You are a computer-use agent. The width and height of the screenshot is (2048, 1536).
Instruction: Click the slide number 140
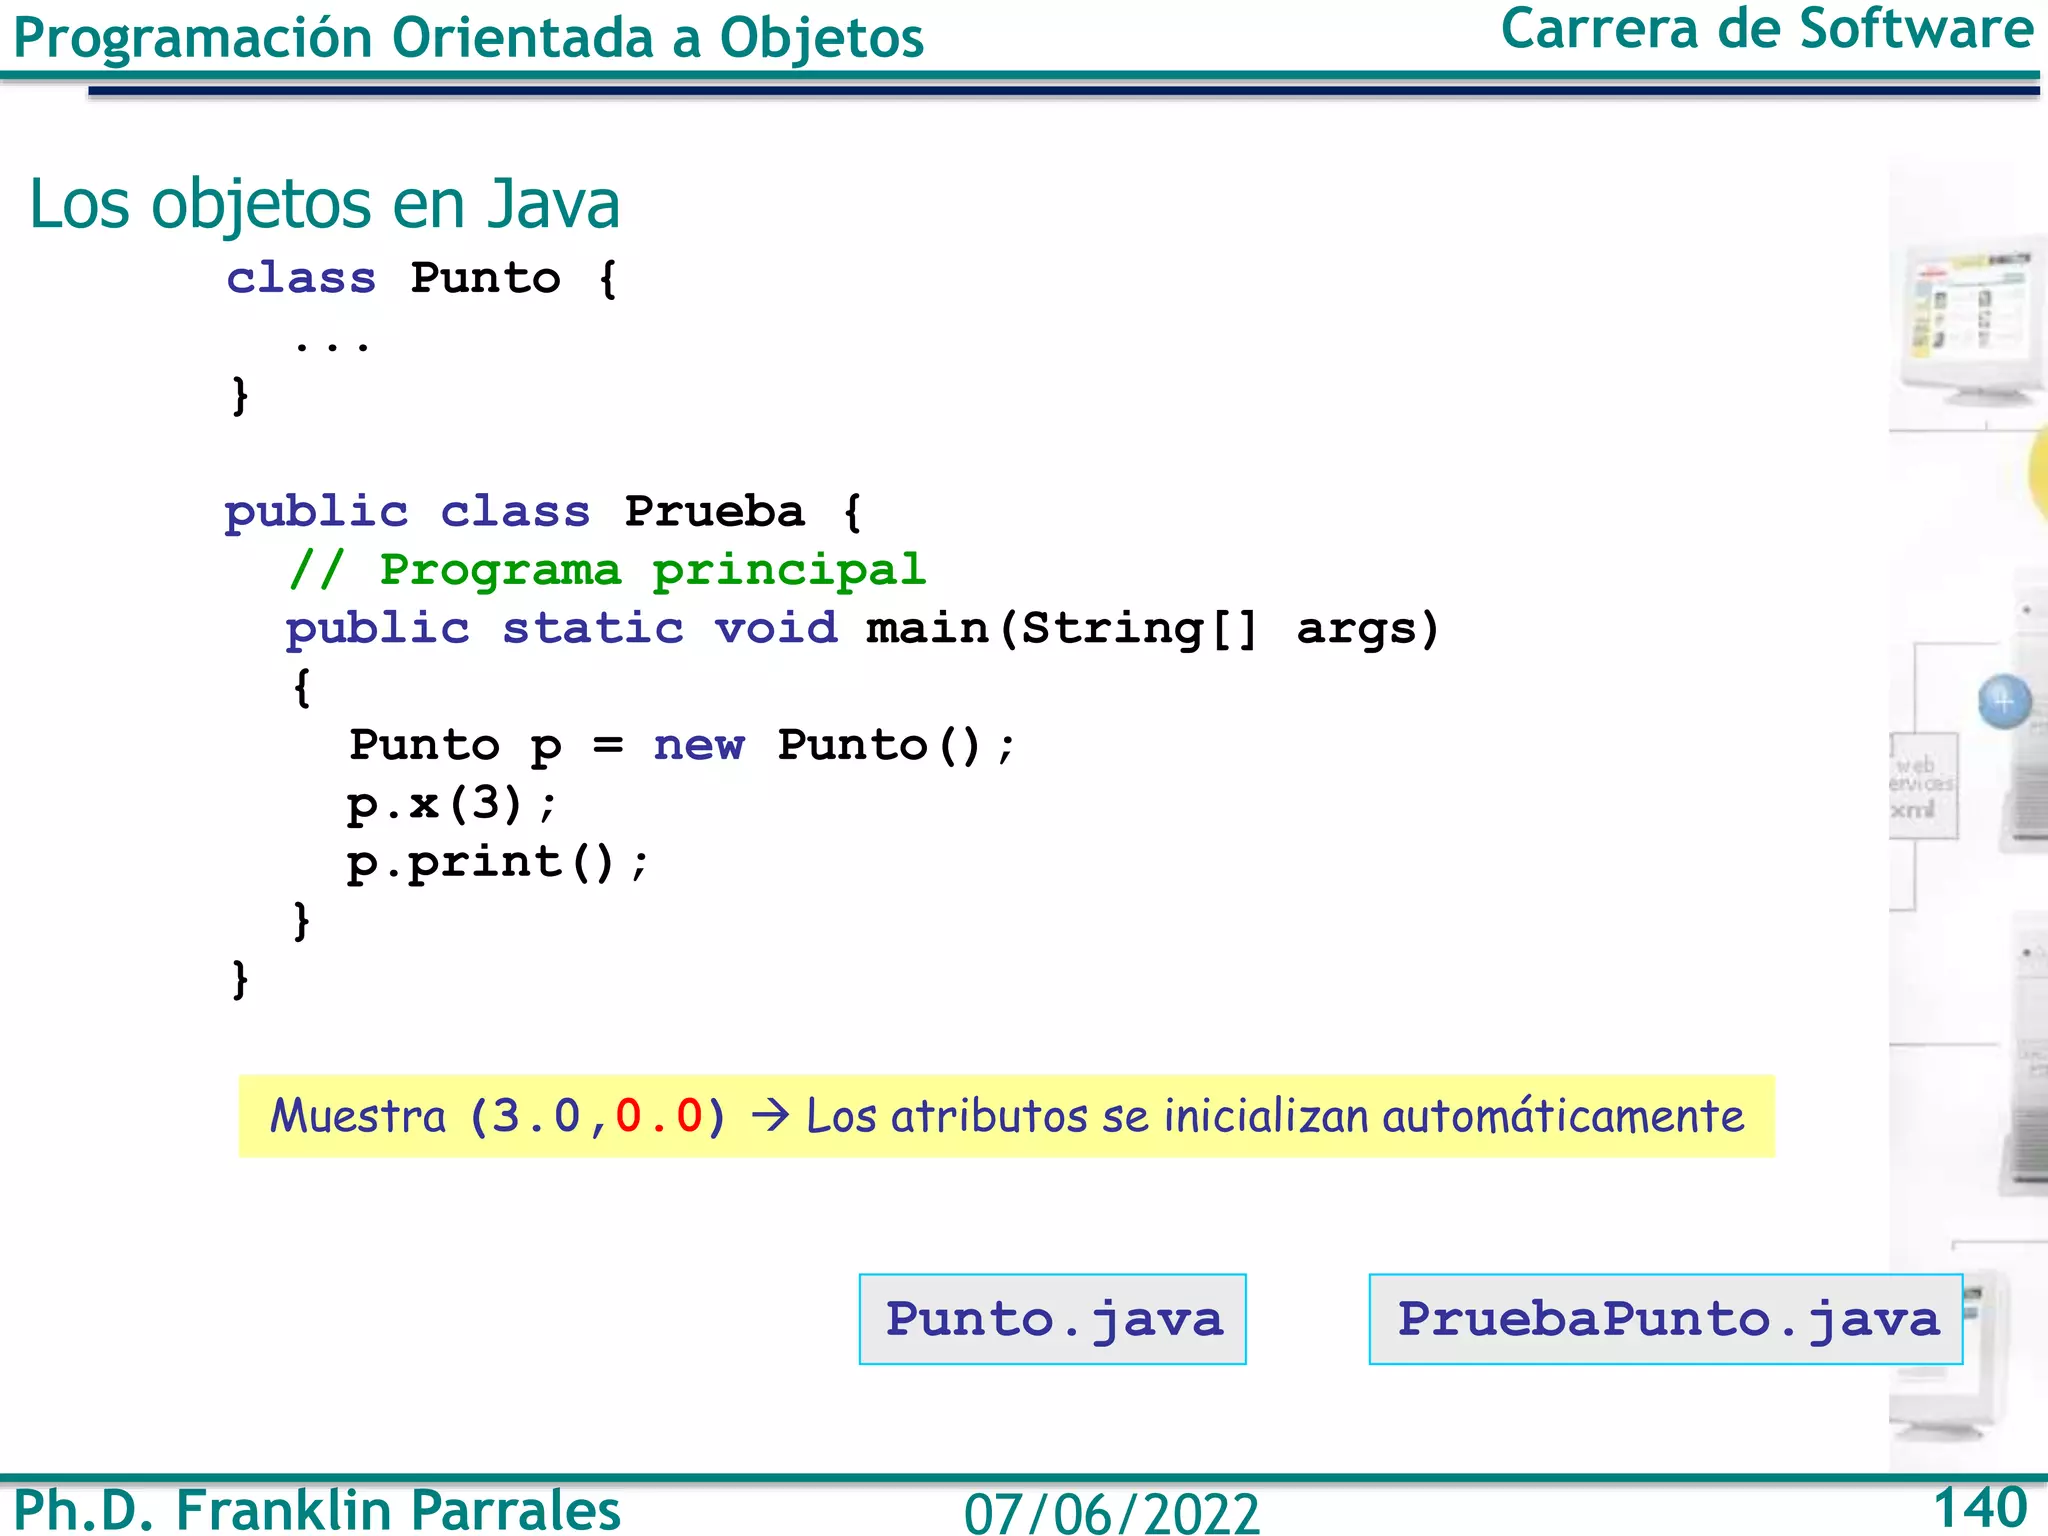[1980, 1507]
